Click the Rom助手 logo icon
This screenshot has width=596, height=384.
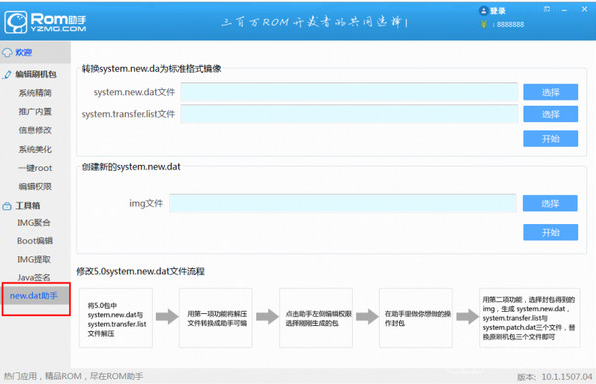click(16, 22)
